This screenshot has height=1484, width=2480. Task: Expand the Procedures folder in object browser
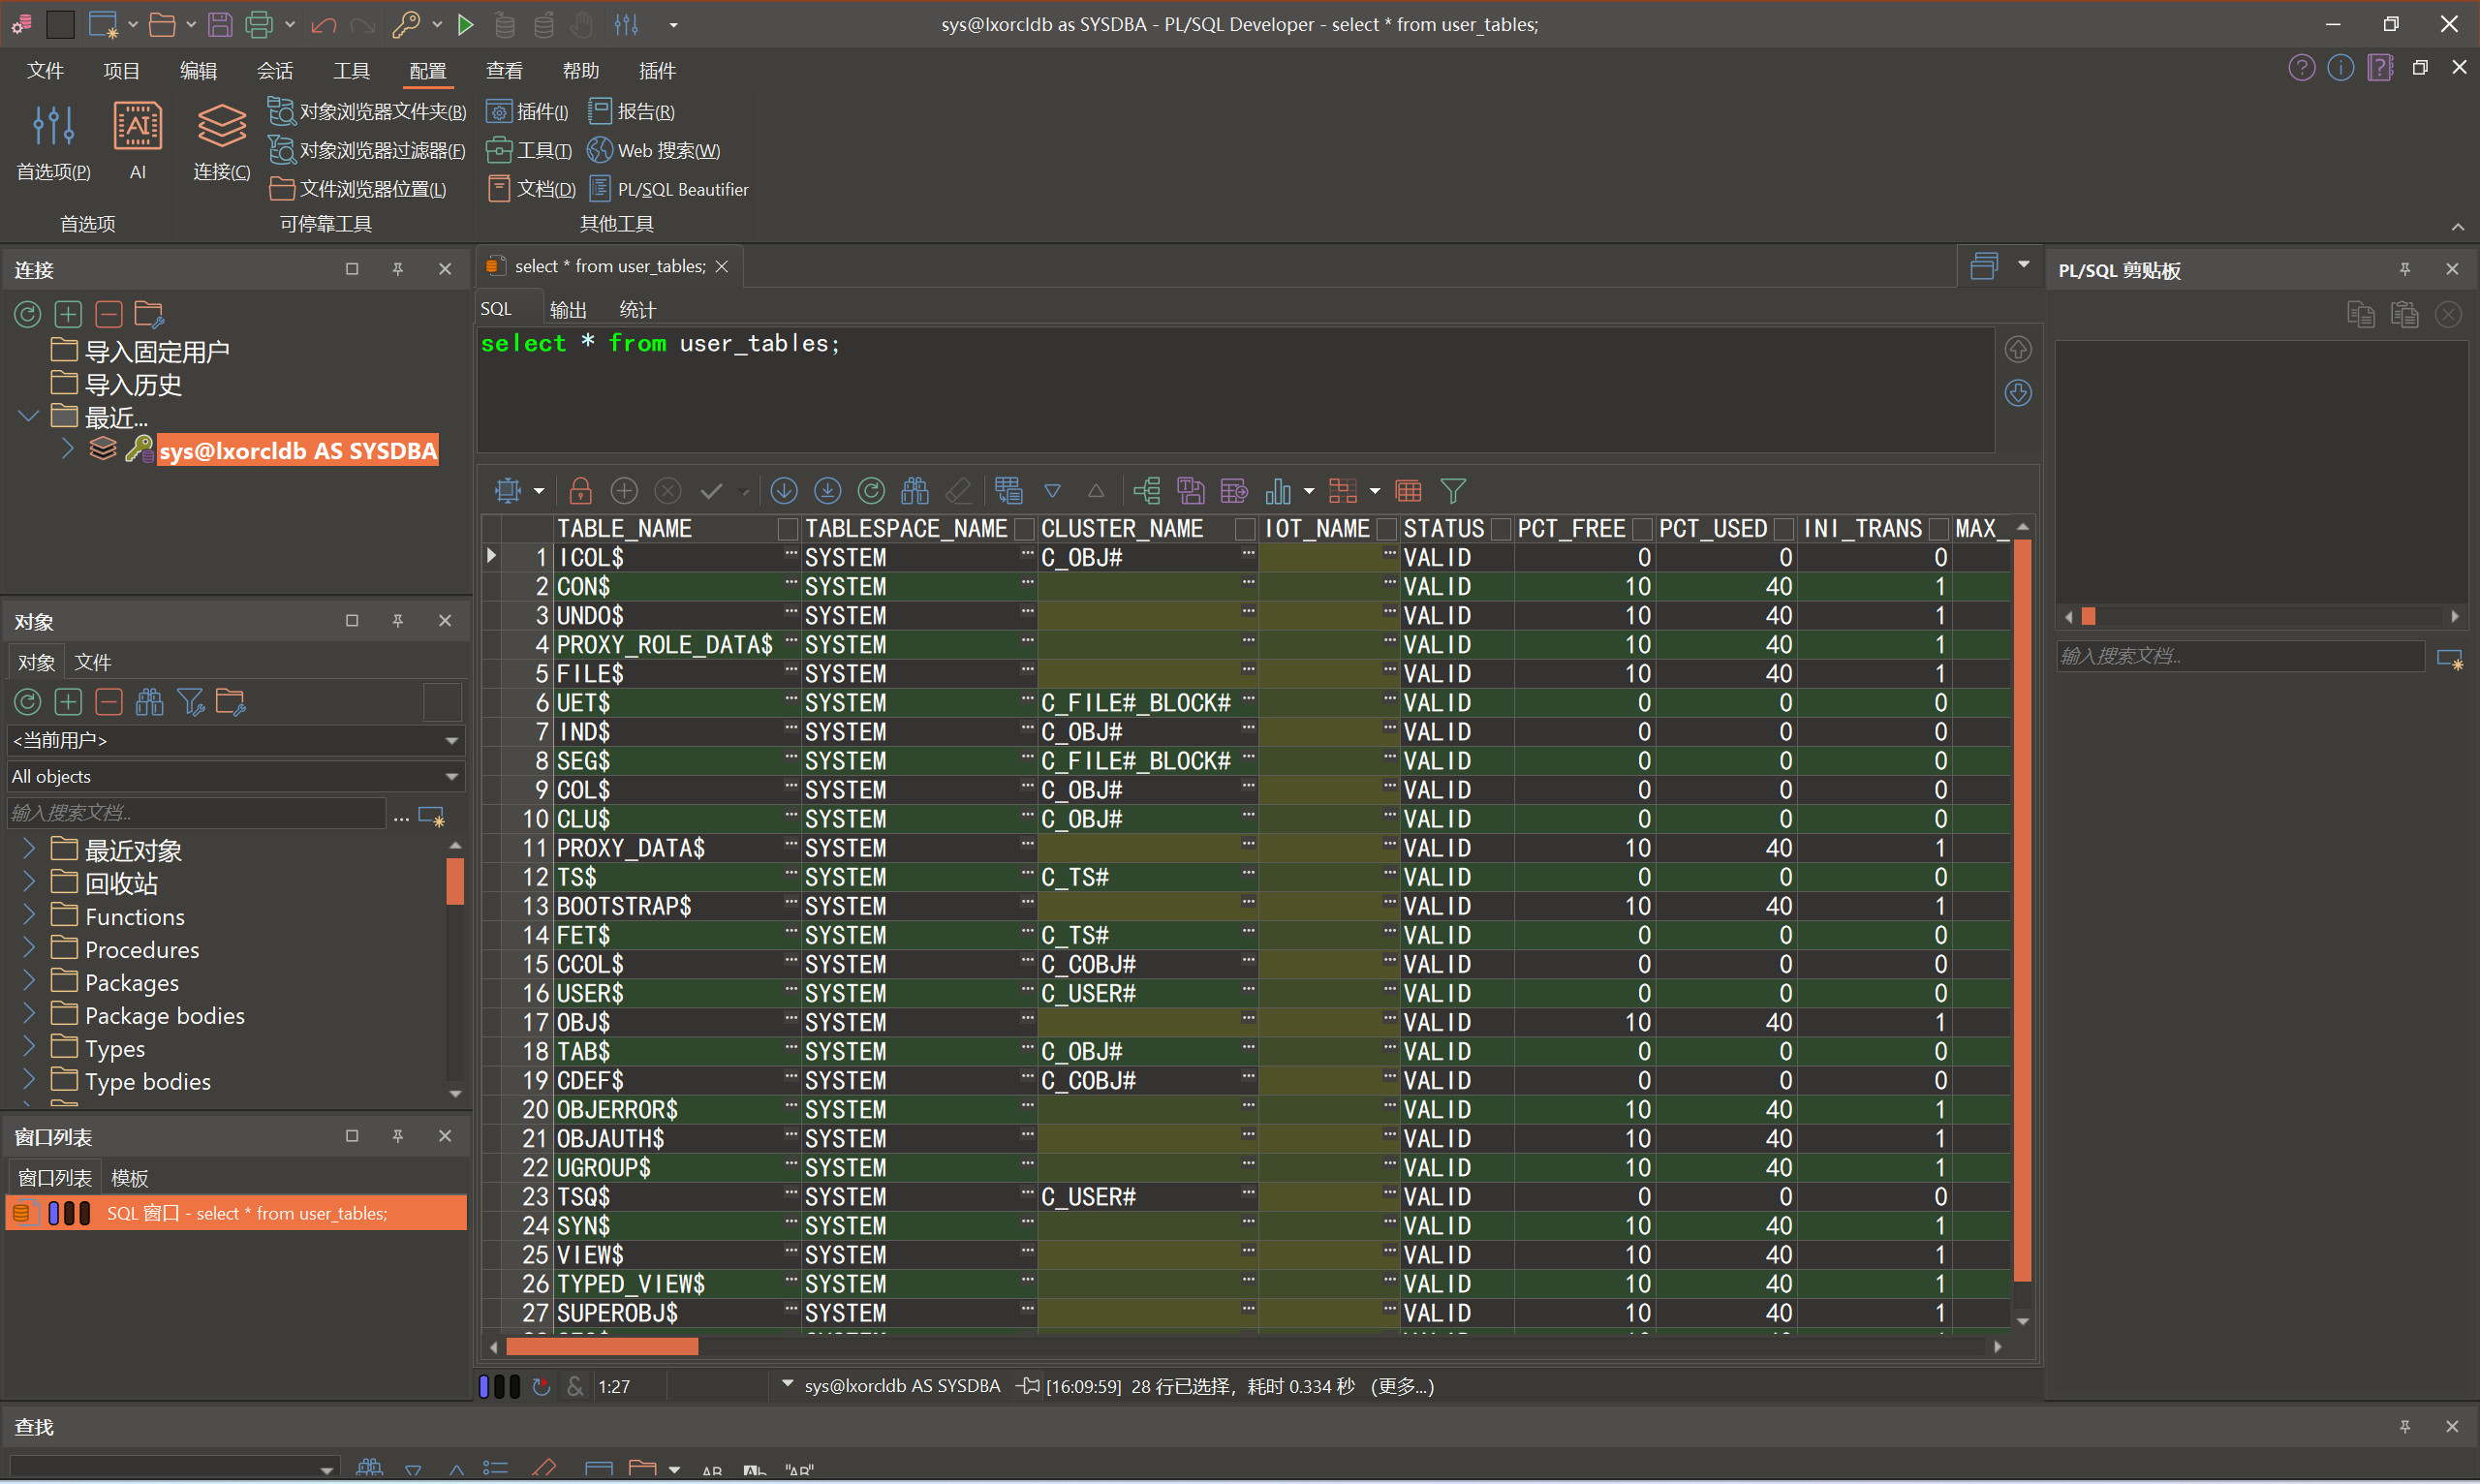coord(29,949)
